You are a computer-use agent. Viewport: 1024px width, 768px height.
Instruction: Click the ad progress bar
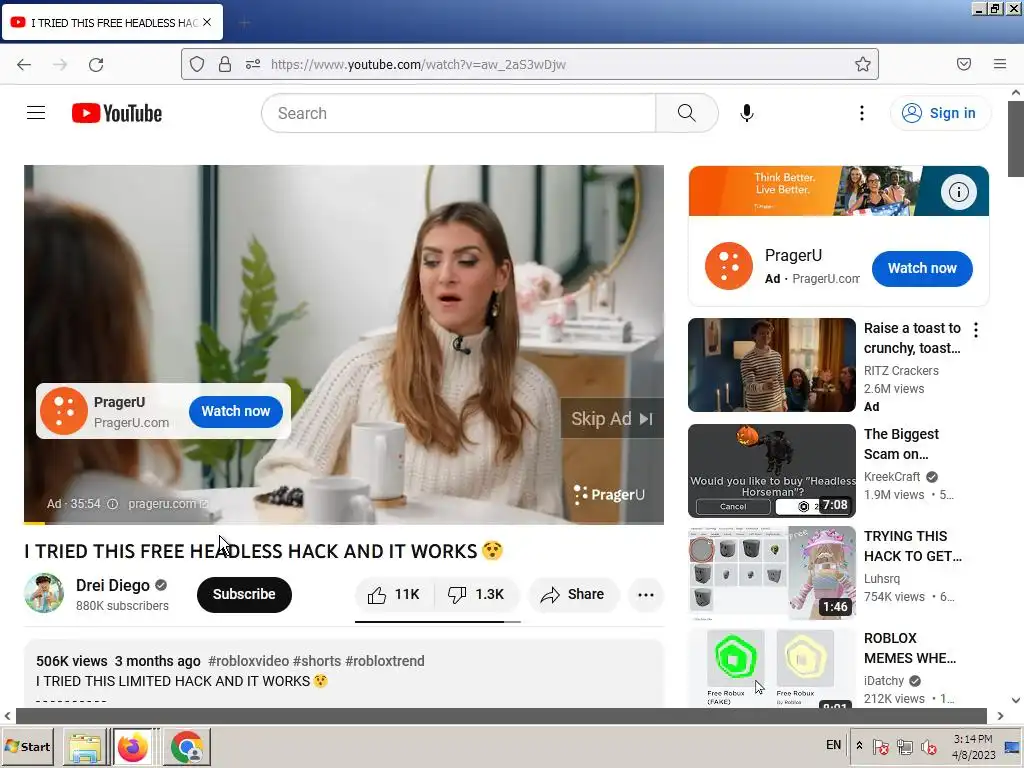(344, 523)
